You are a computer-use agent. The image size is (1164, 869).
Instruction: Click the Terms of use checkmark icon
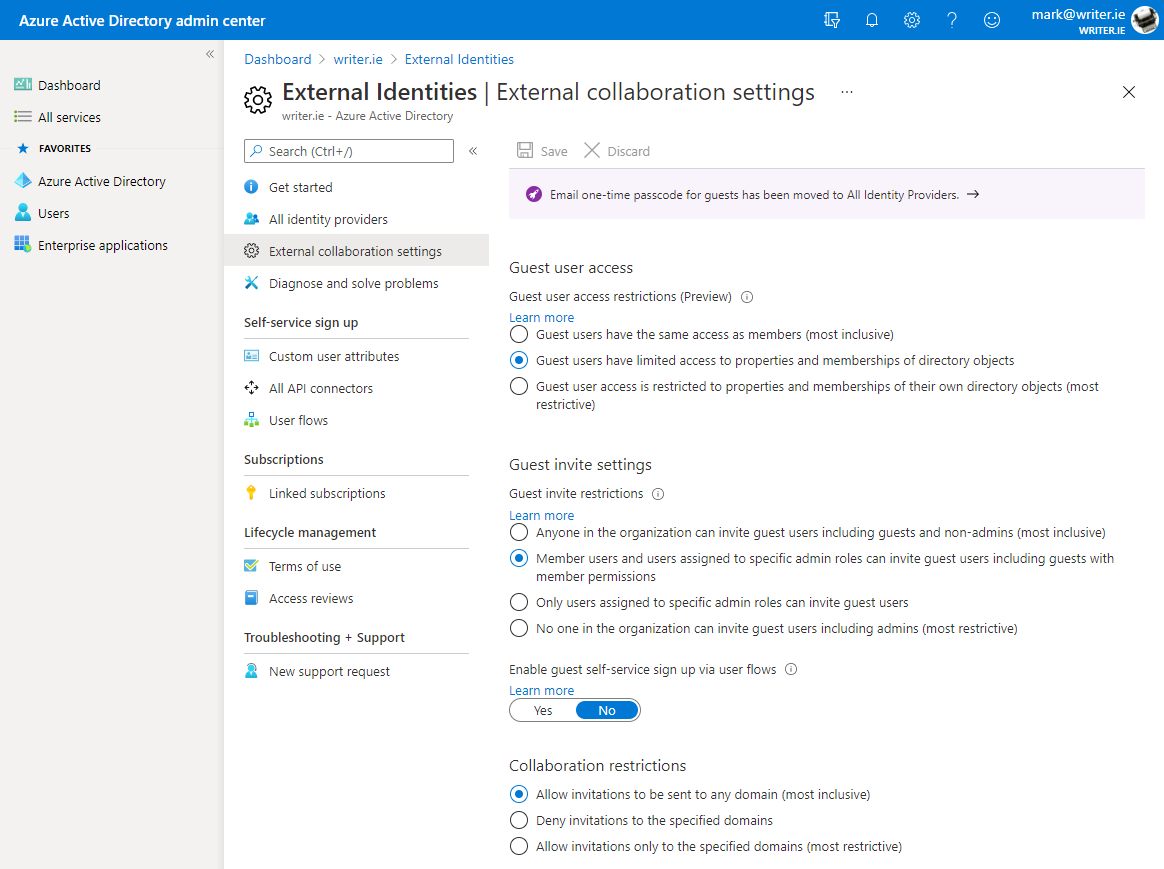(252, 566)
